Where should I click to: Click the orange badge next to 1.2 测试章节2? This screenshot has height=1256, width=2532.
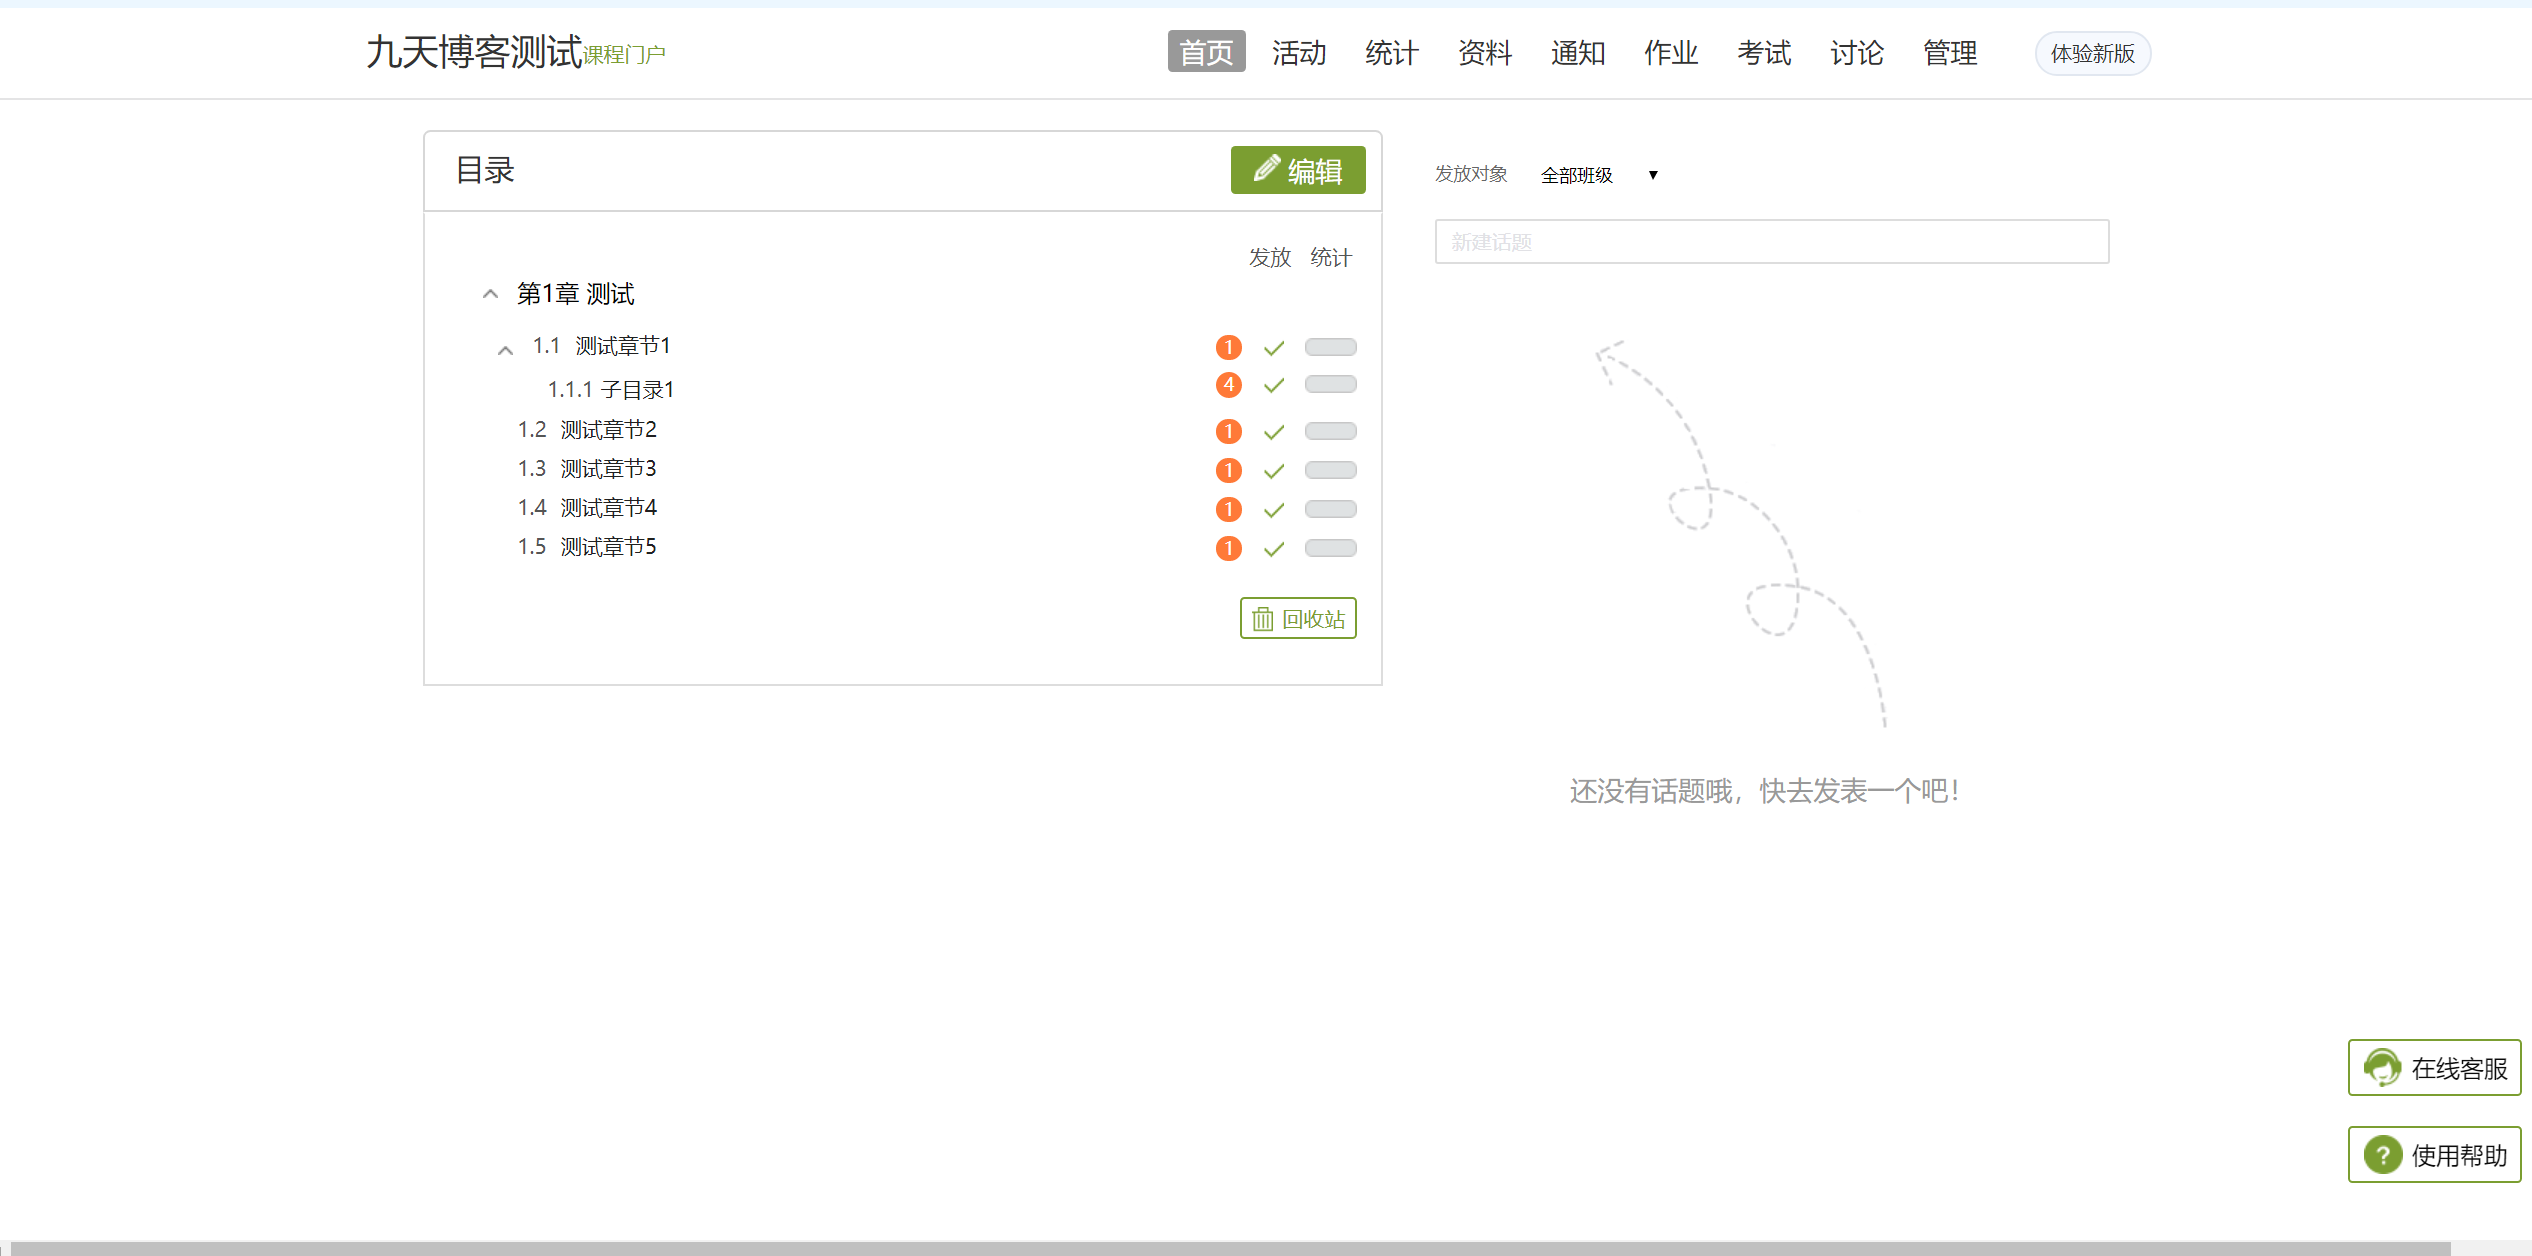coord(1228,431)
